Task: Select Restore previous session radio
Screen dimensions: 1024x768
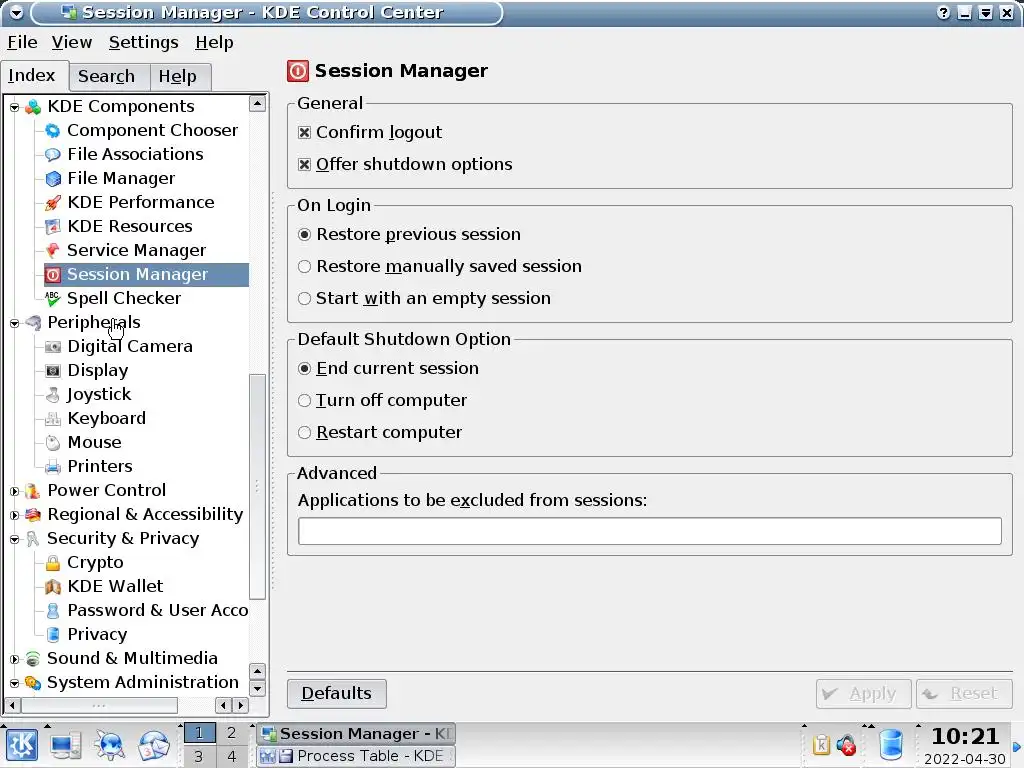Action: [304, 234]
